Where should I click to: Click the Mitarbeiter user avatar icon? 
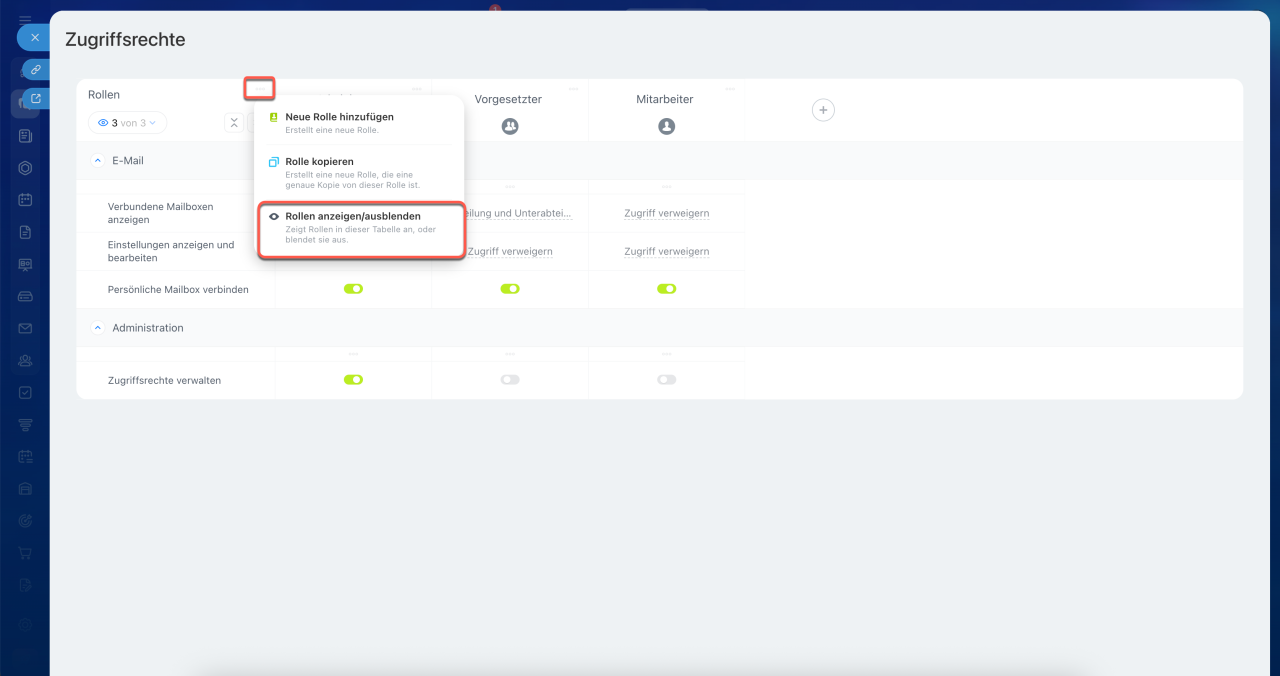[666, 126]
